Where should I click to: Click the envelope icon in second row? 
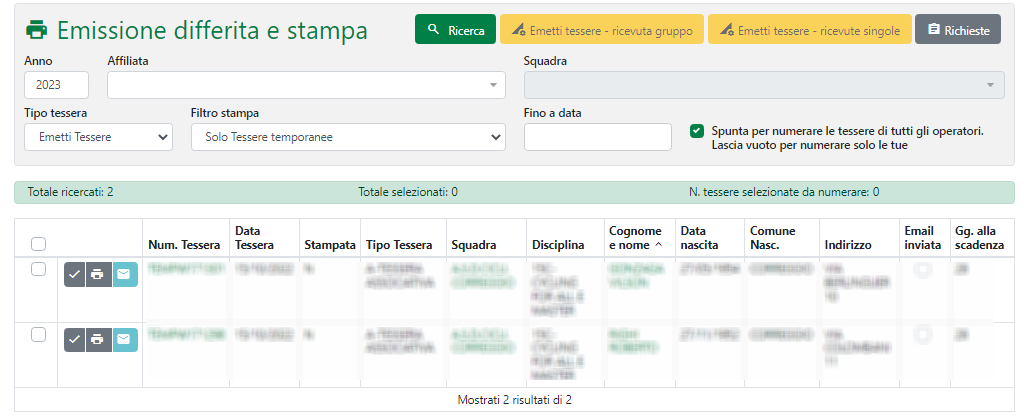124,340
